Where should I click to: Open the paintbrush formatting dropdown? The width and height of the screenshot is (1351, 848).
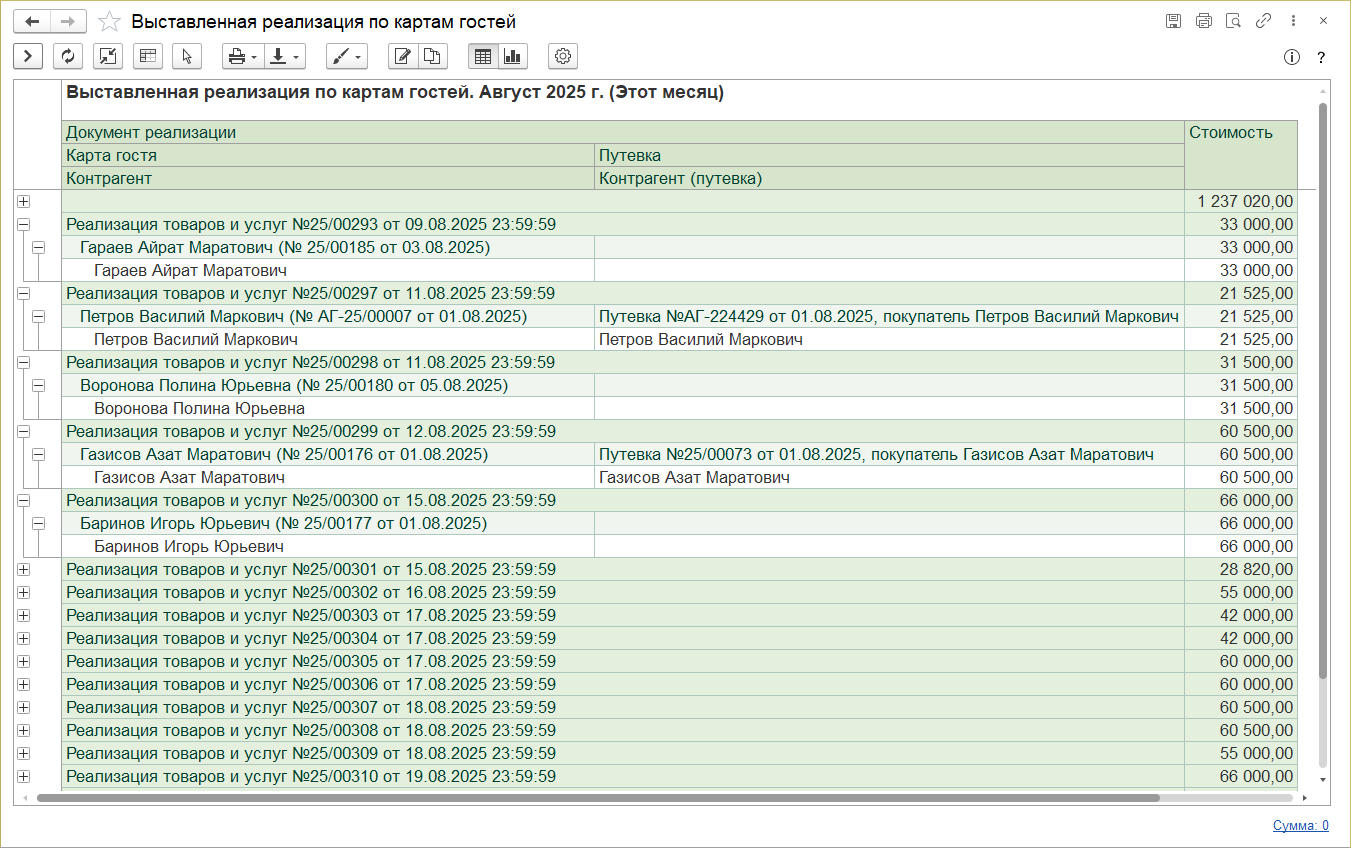[346, 56]
